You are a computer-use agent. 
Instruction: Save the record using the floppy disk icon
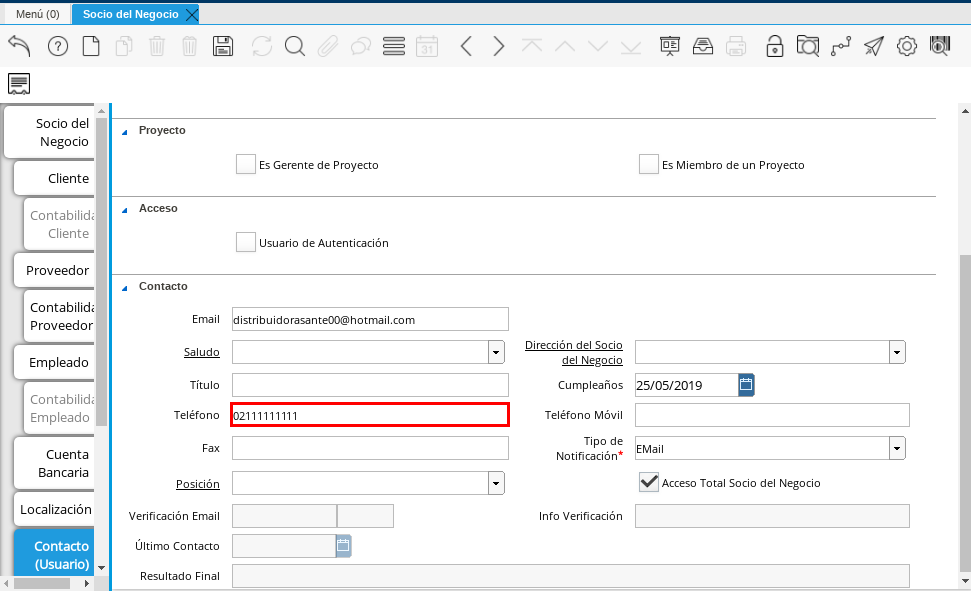223,46
